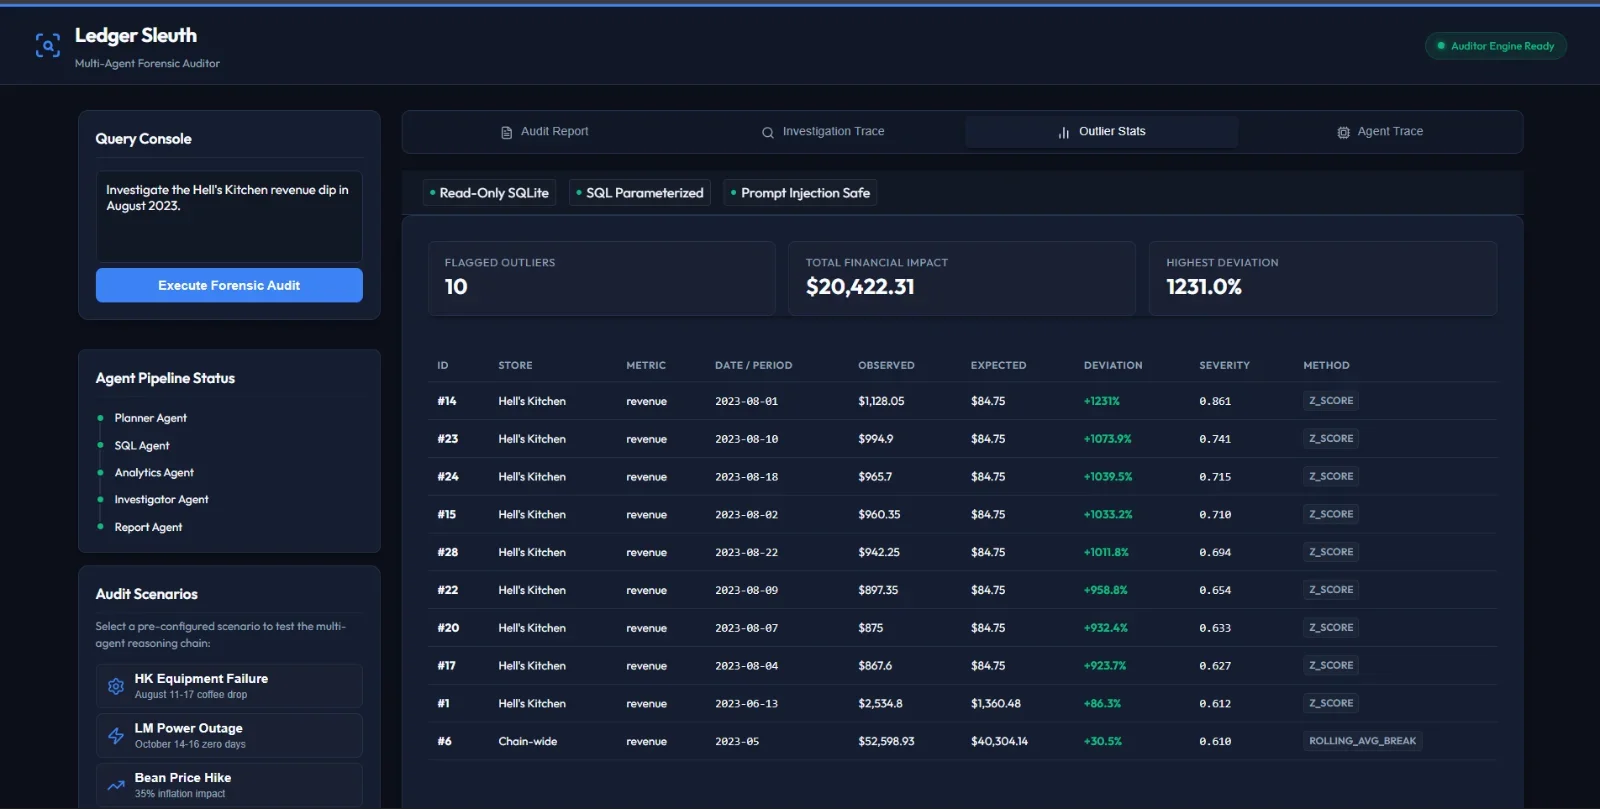The height and width of the screenshot is (809, 1600).
Task: Click the Execute Forensic Audit button
Action: pos(229,285)
